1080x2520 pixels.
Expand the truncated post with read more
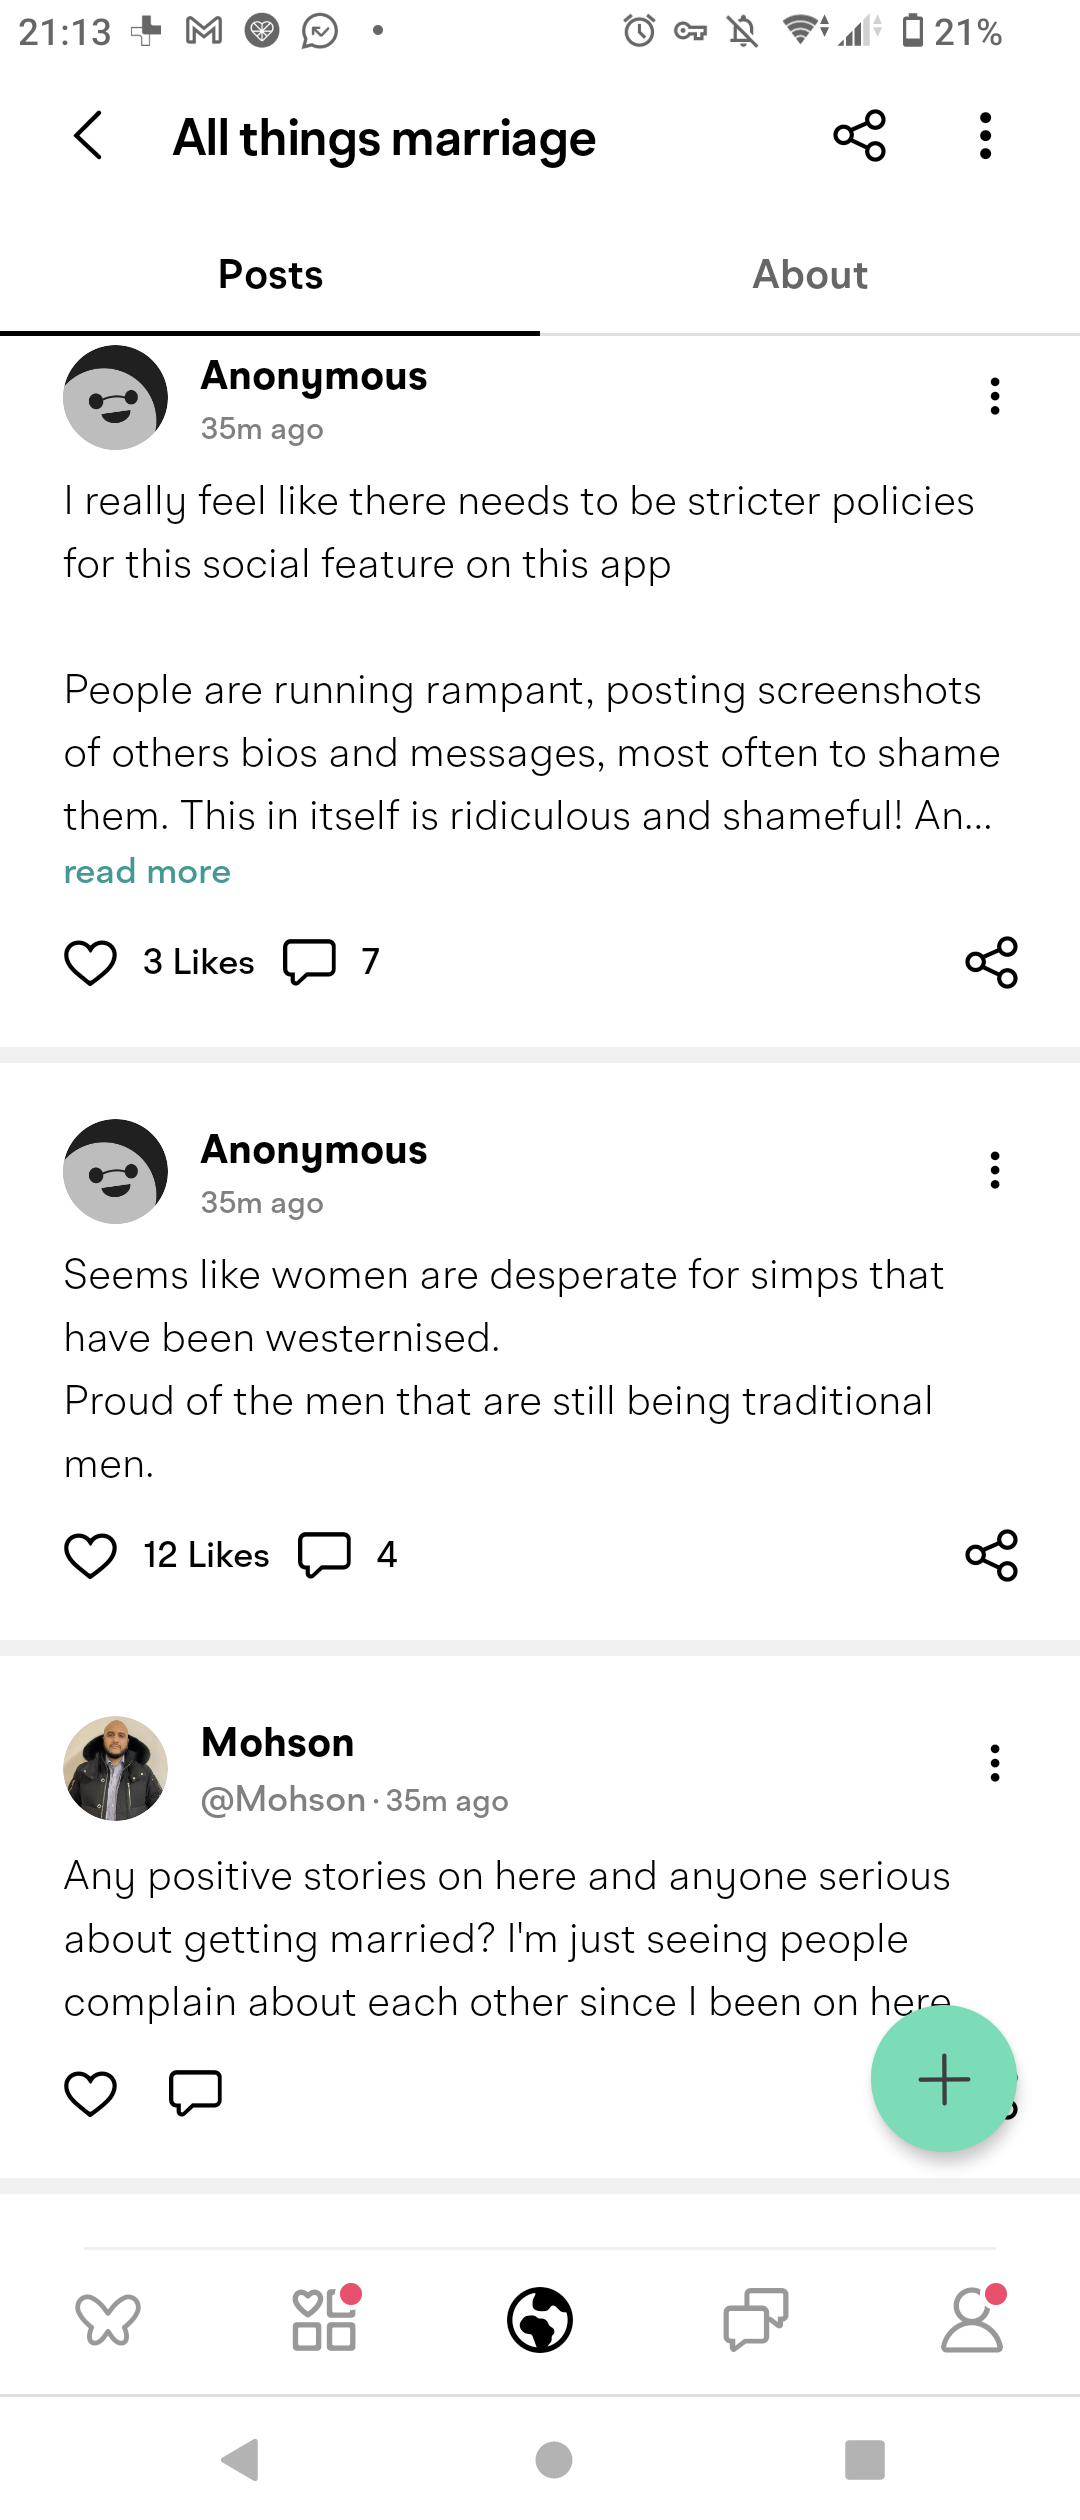pos(147,872)
